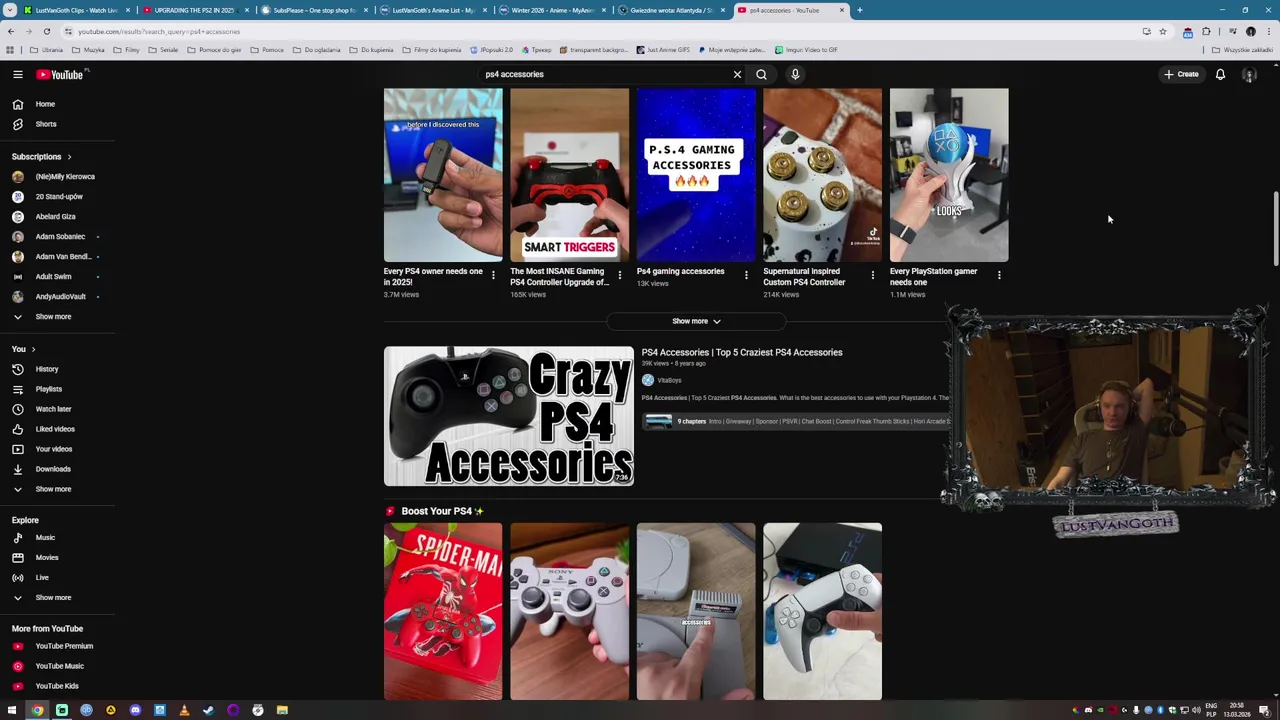Open the Windows Start menu

[x=12, y=710]
